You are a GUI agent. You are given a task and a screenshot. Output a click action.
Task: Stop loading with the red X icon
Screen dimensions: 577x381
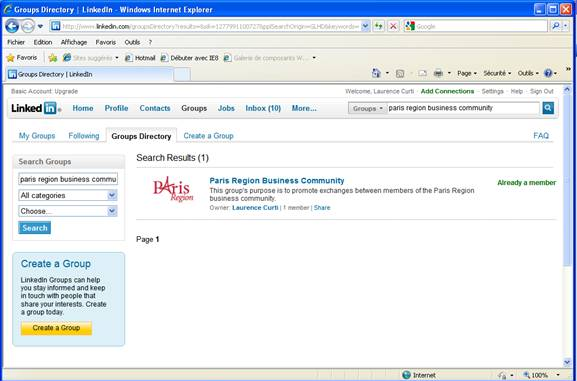[x=393, y=26]
